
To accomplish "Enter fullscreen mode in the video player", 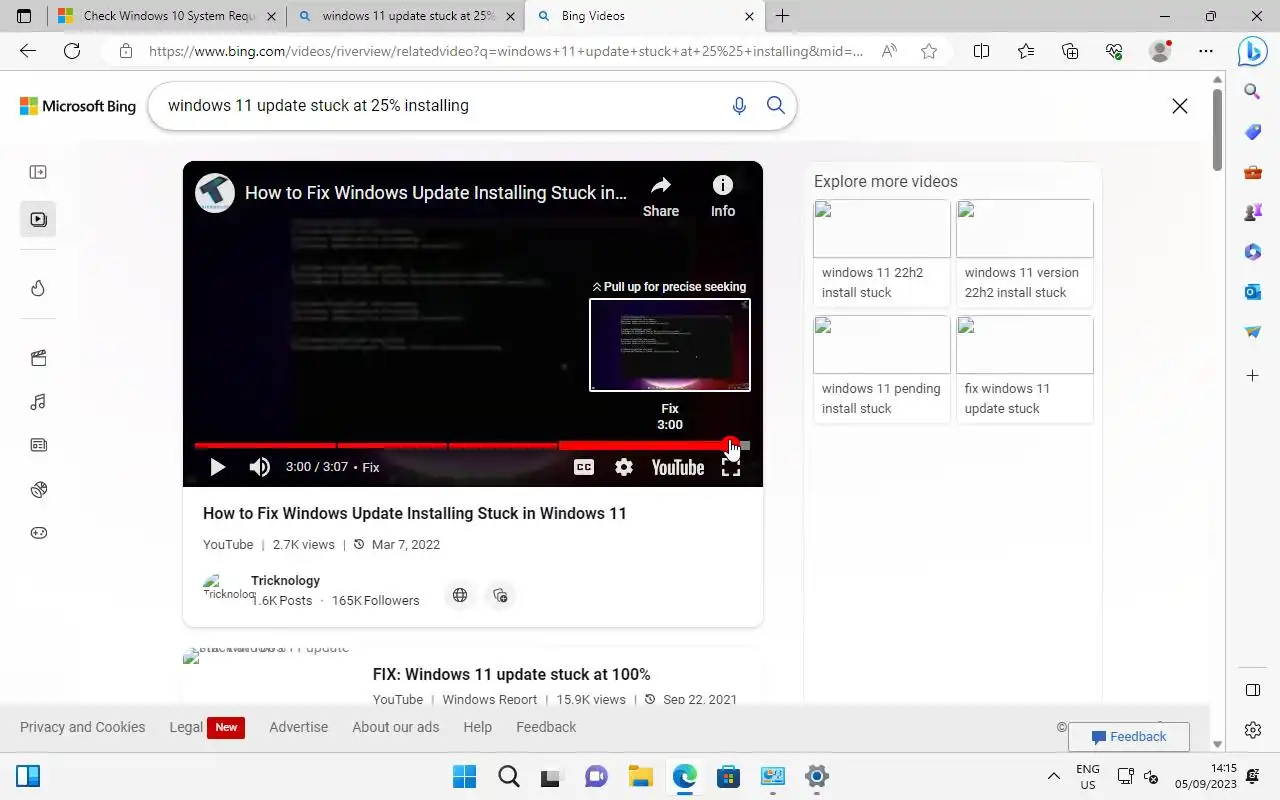I will click(x=731, y=467).
